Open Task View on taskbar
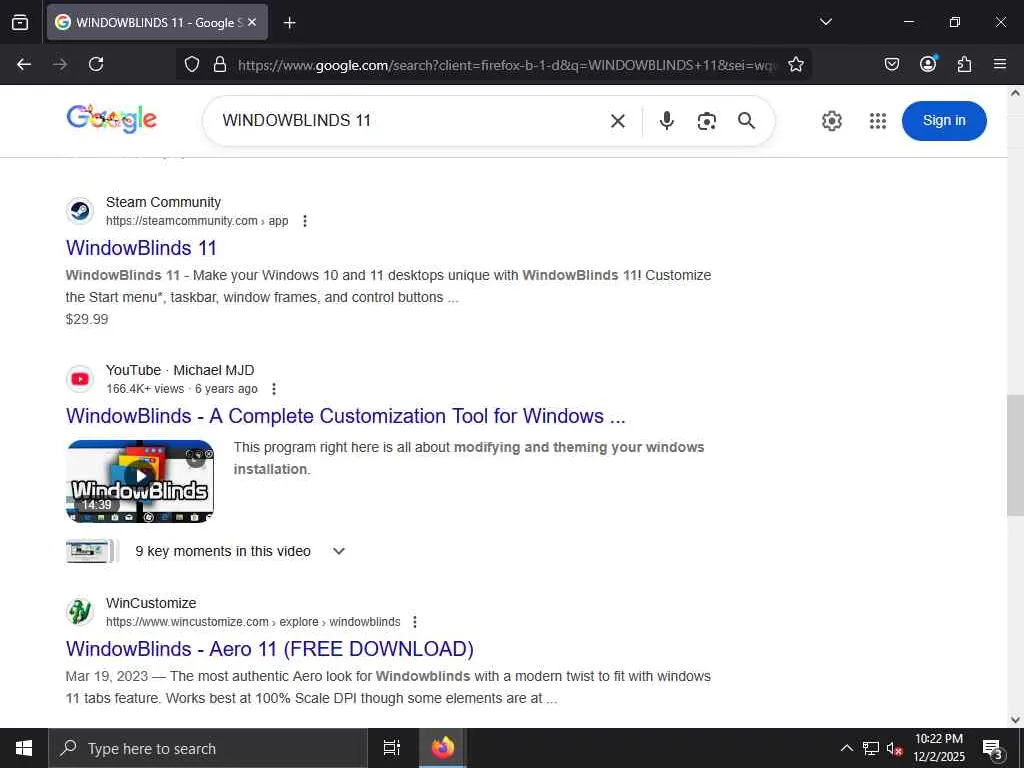Viewport: 1024px width, 768px height. pyautogui.click(x=392, y=748)
